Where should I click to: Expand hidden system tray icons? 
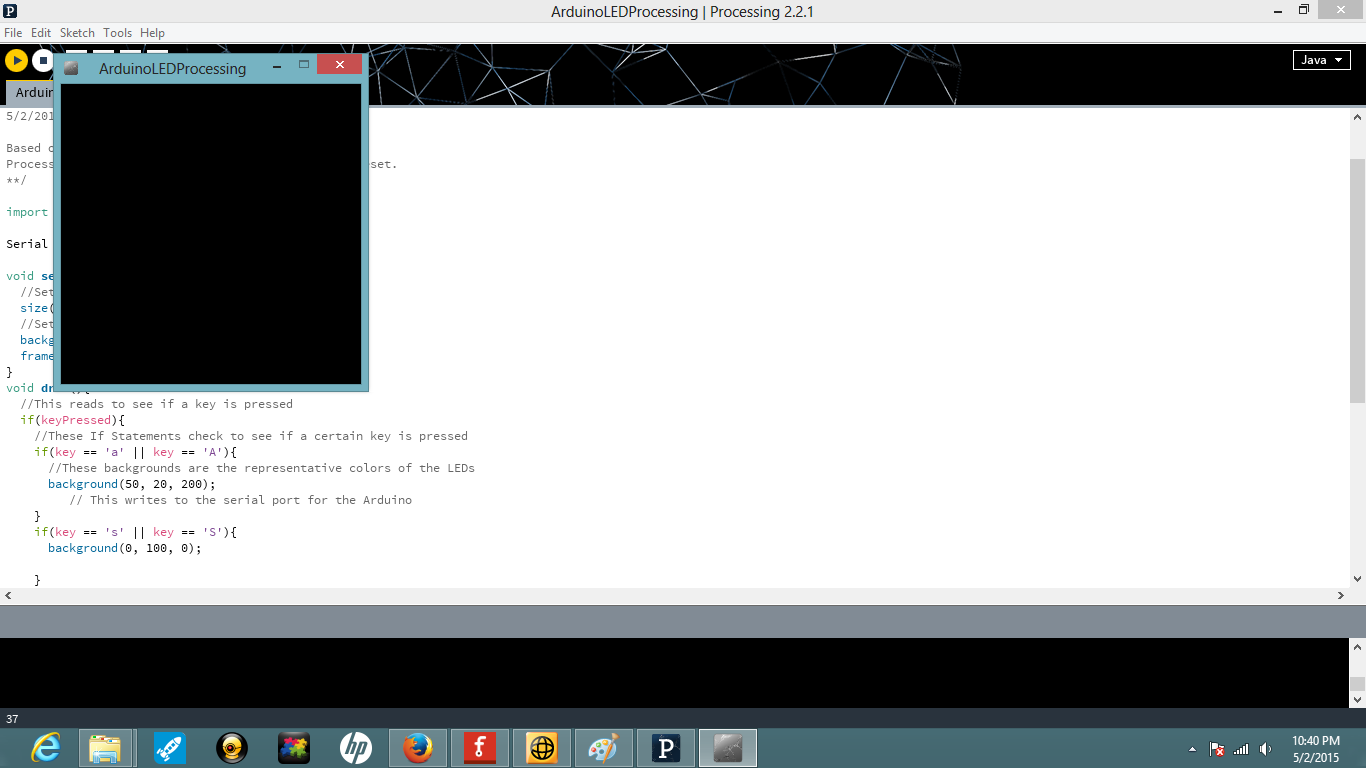(1191, 749)
